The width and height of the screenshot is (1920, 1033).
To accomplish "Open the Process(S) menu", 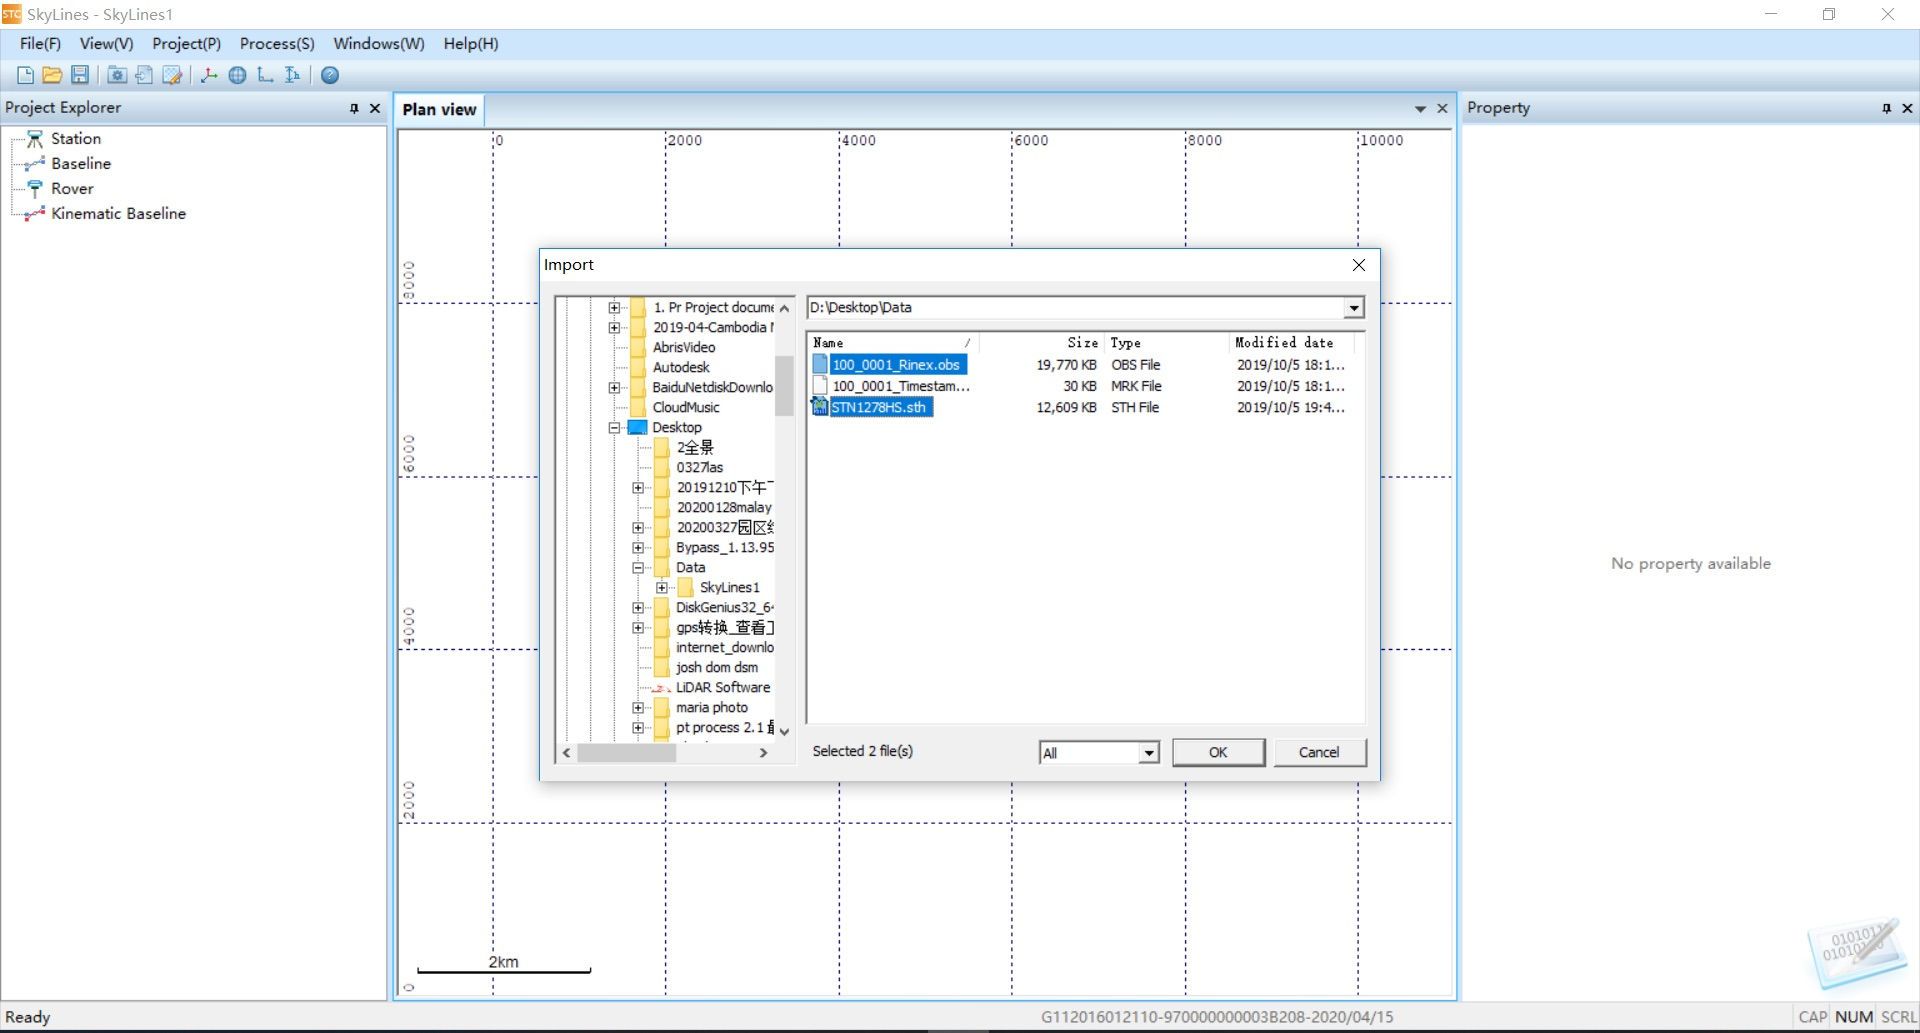I will click(x=277, y=44).
